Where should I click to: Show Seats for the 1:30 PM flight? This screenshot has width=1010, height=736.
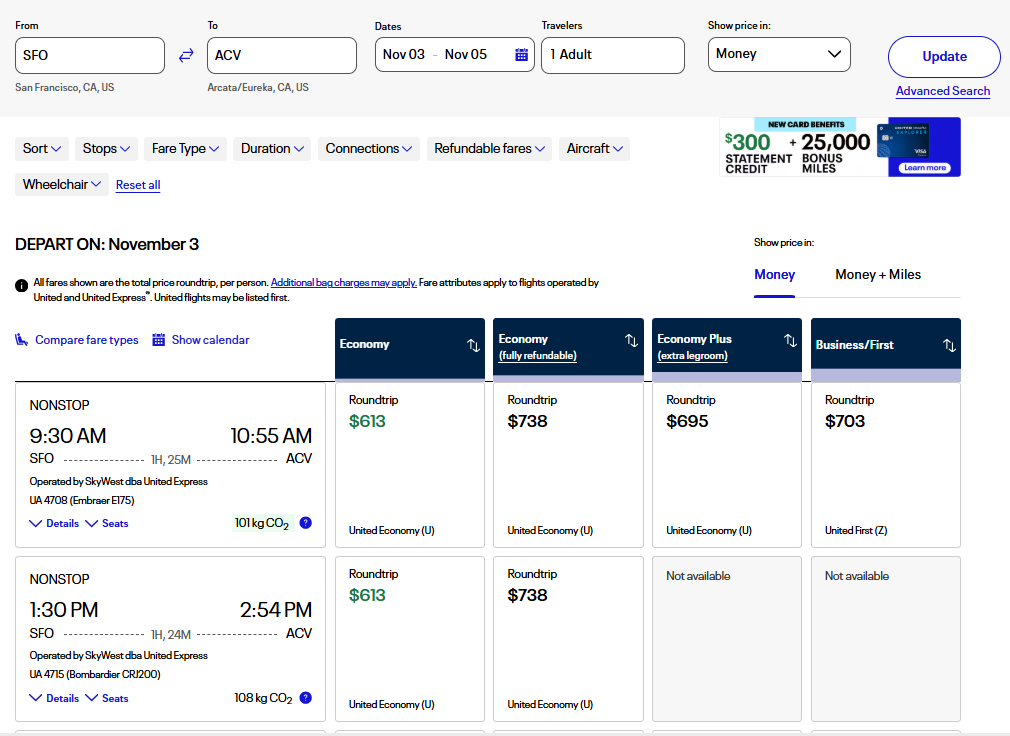click(107, 698)
